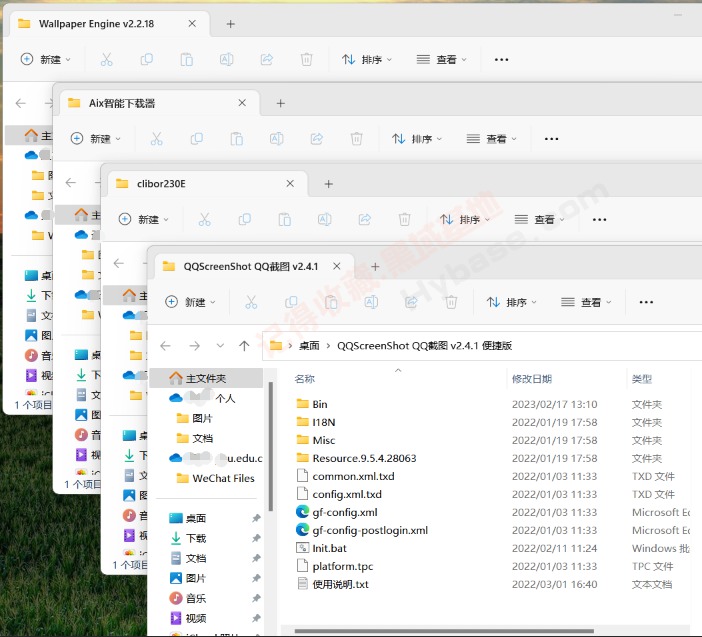The image size is (702, 637).
Task: Click Copy icon in clibor230E window
Action: pyautogui.click(x=244, y=220)
